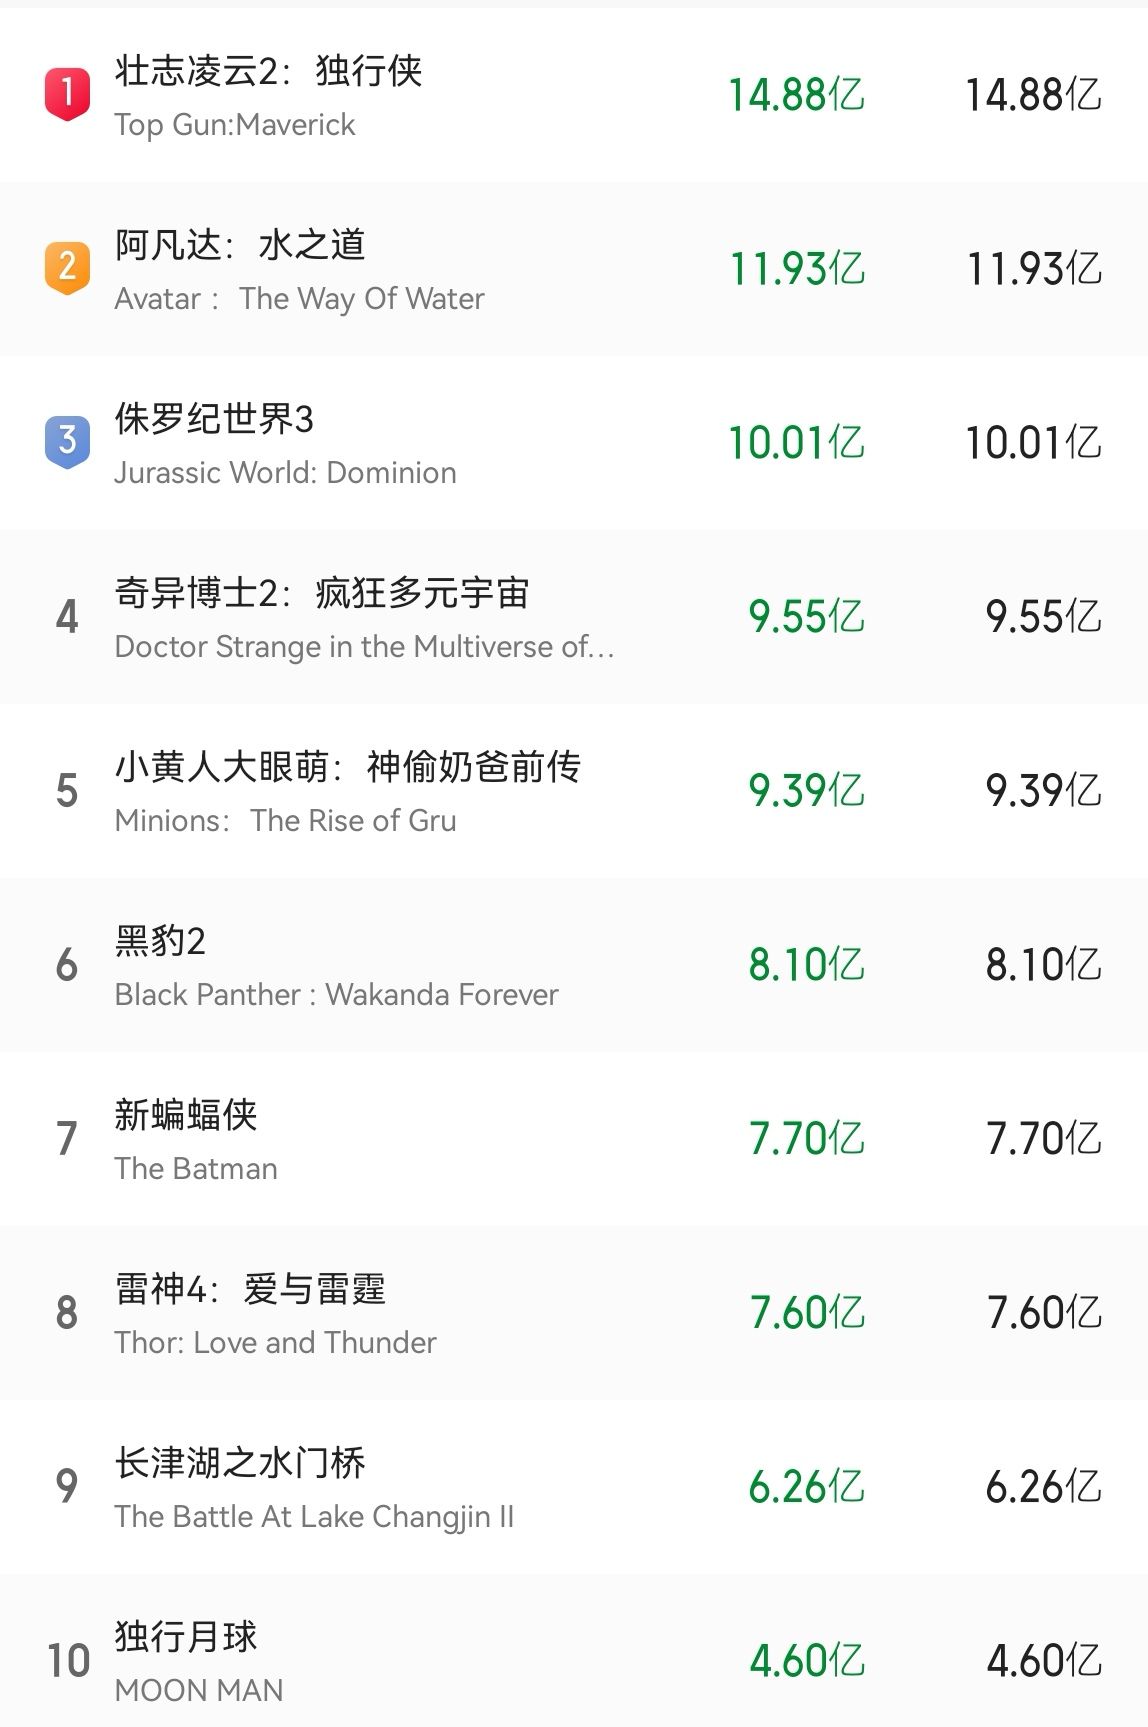Viewport: 1148px width, 1727px height.
Task: Click the red rank 1 badge
Action: (67, 94)
